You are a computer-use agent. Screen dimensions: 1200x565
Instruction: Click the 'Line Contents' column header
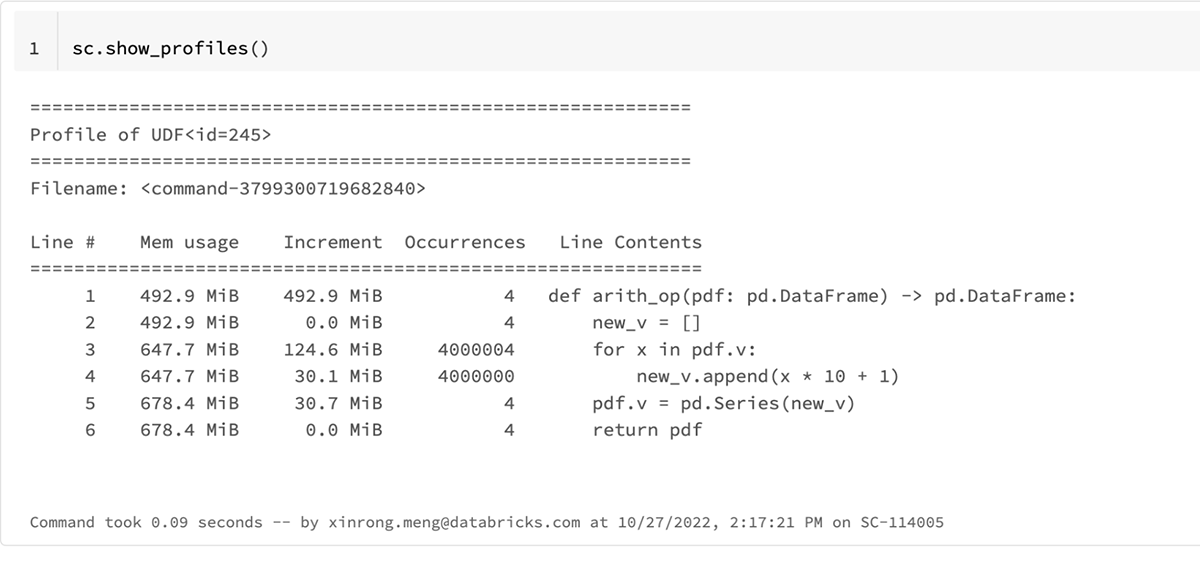(630, 242)
